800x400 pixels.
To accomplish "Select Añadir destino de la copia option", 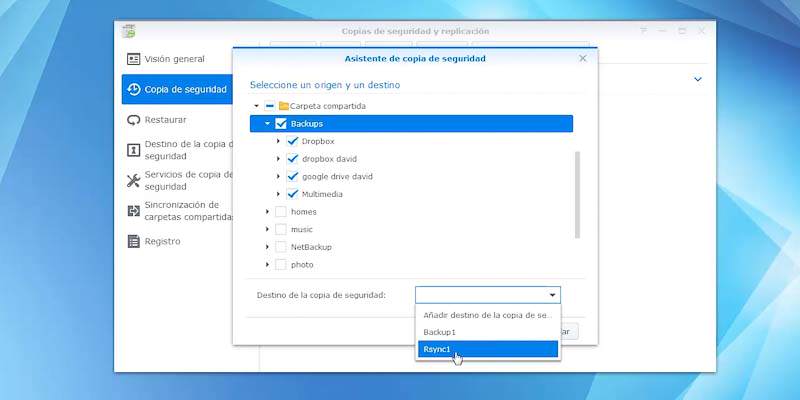I will [x=488, y=315].
